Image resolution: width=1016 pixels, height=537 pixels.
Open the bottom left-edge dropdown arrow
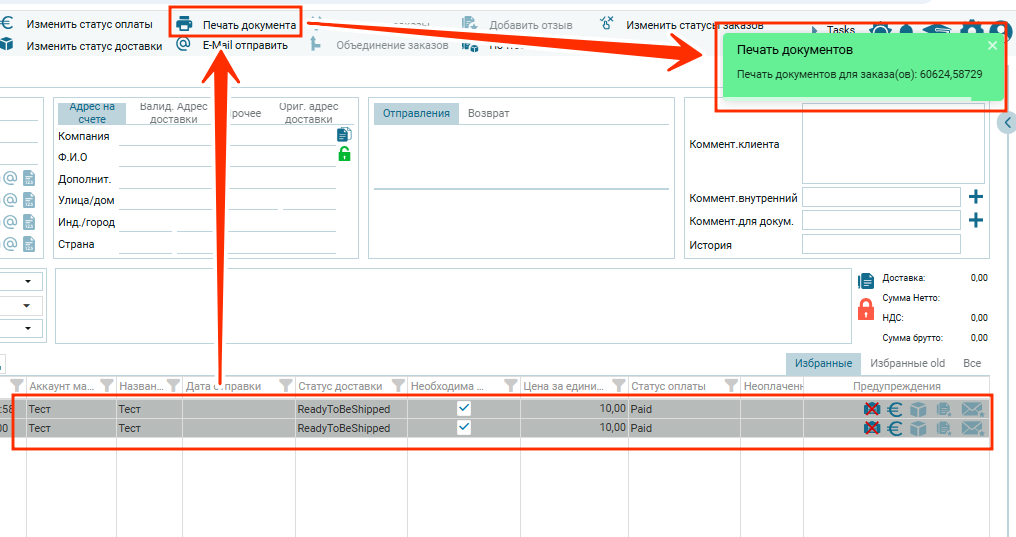(x=27, y=328)
